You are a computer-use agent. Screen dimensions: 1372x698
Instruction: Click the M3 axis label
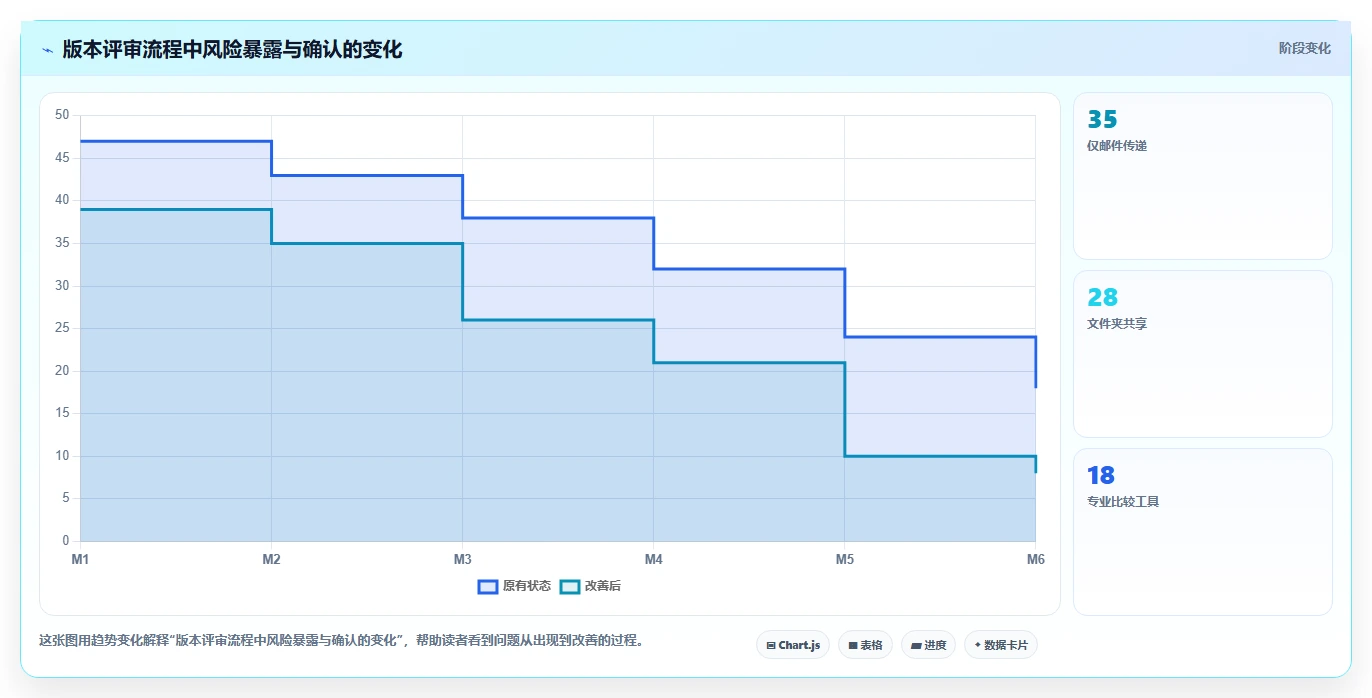(462, 559)
